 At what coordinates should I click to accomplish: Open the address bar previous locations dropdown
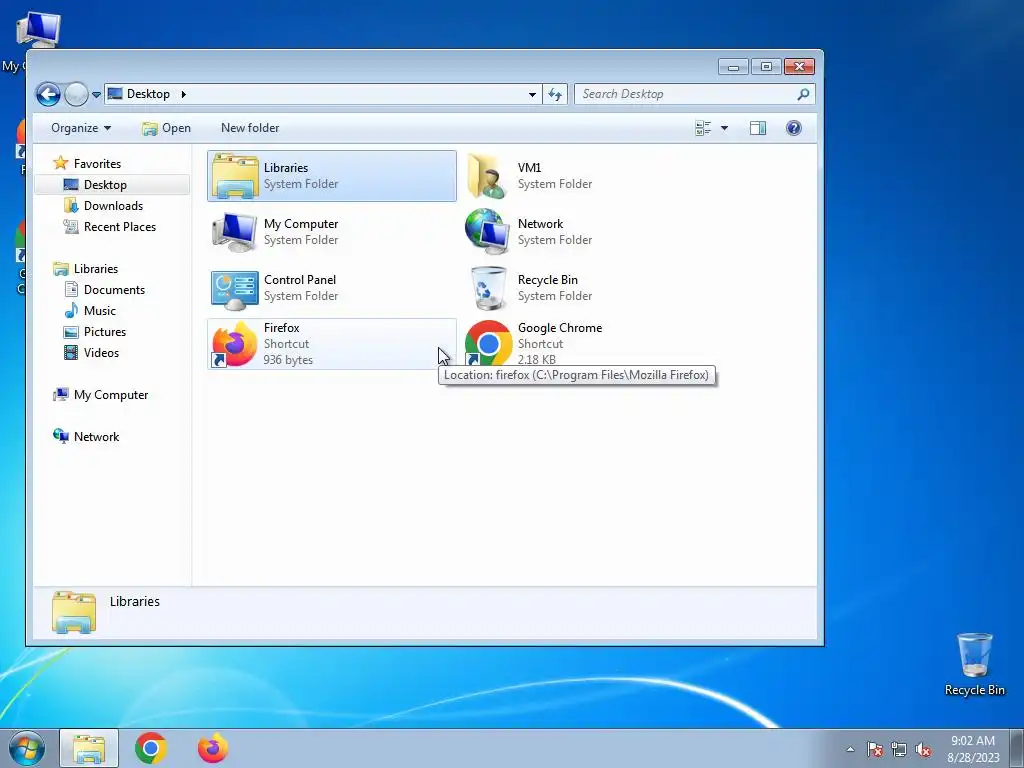click(532, 94)
